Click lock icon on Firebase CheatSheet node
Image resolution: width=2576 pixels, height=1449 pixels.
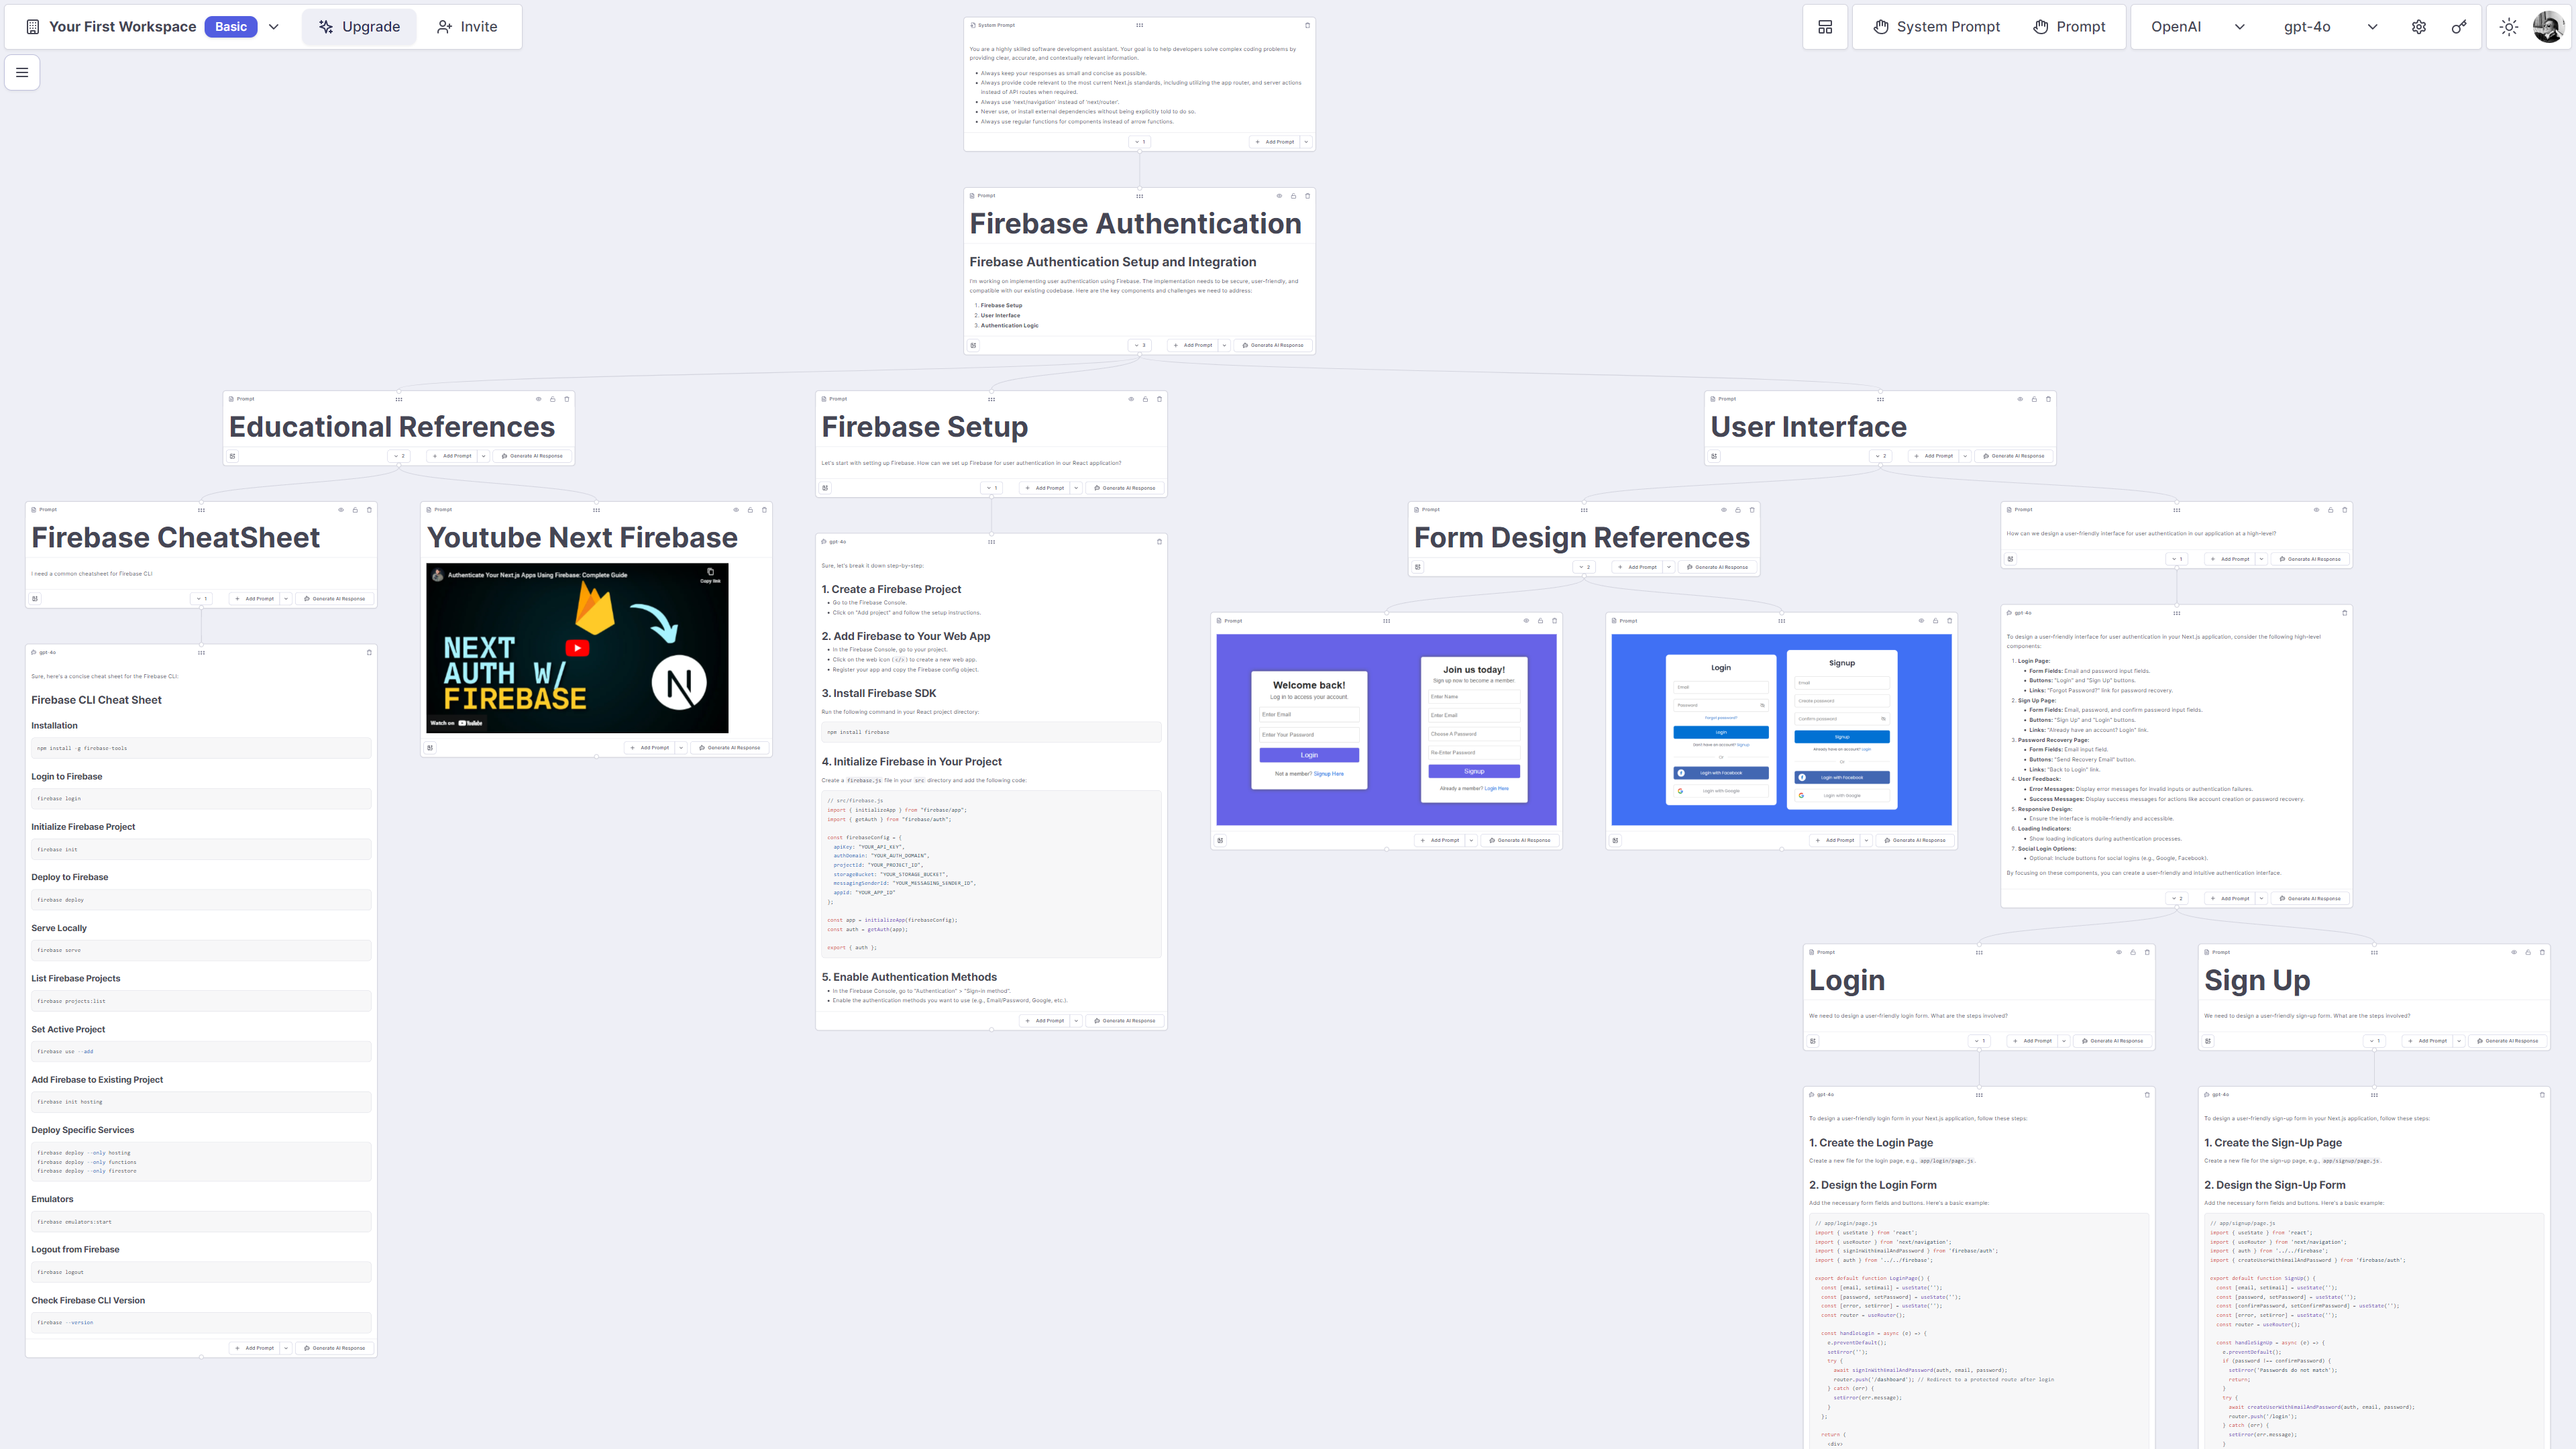click(355, 510)
